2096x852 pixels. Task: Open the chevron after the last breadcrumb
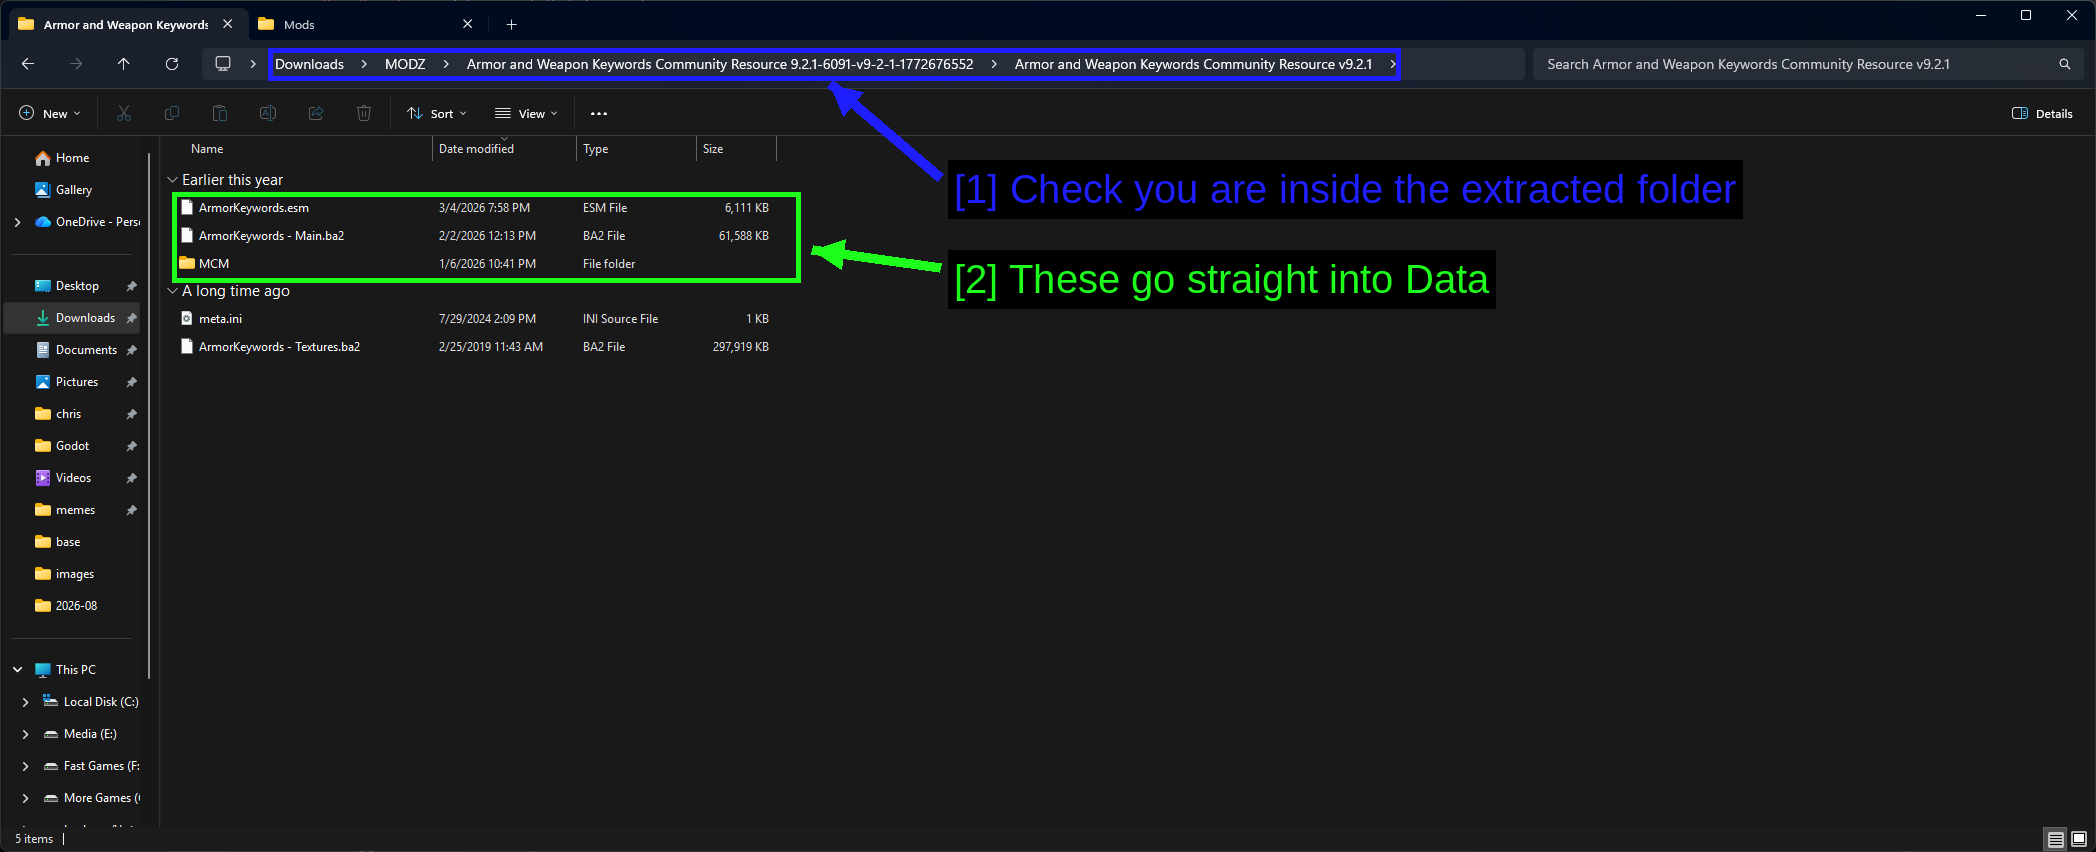(x=1392, y=64)
